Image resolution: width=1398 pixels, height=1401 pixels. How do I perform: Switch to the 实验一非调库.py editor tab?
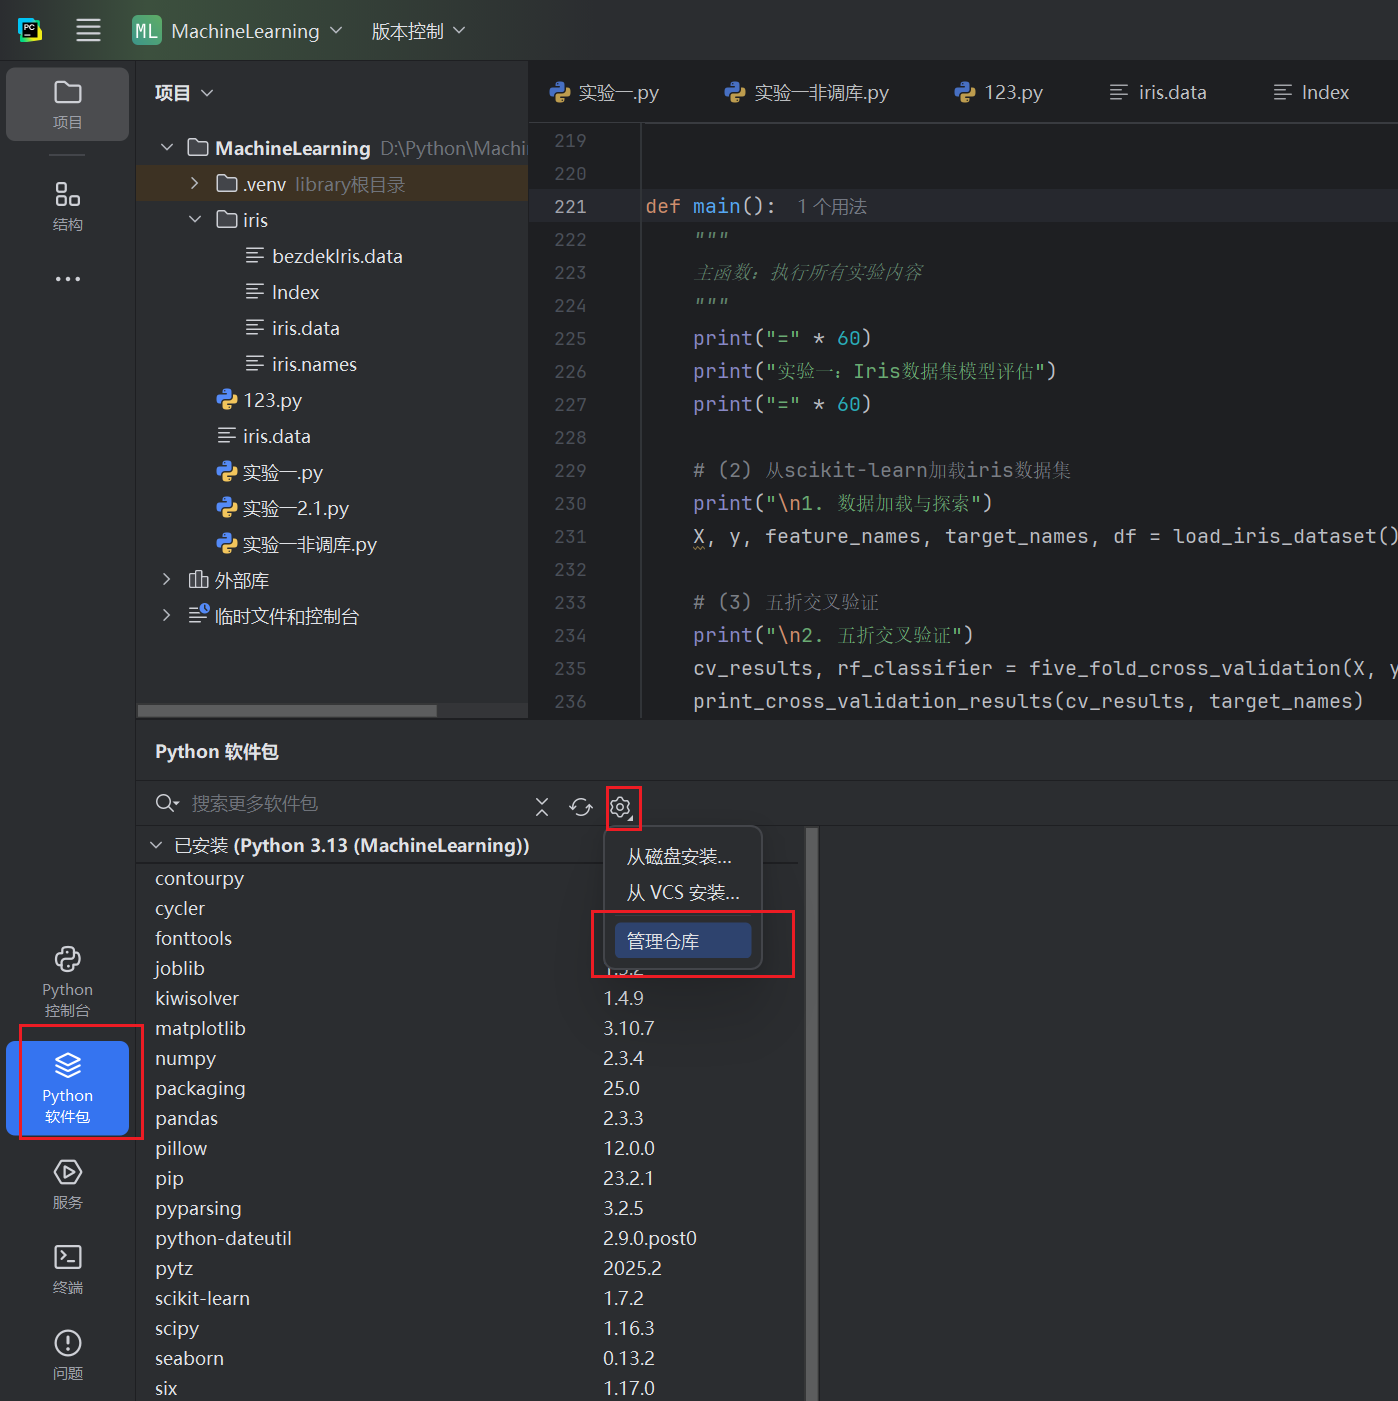tap(806, 93)
